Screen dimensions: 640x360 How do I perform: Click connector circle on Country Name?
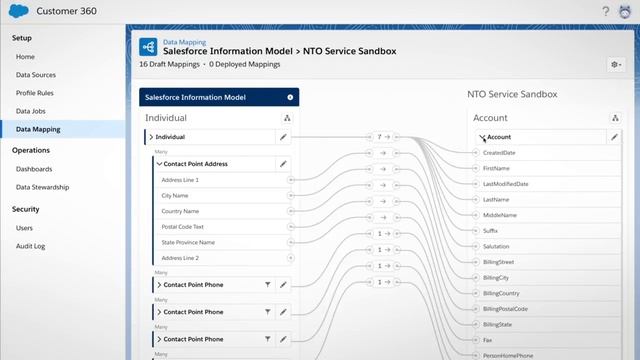tap(291, 211)
